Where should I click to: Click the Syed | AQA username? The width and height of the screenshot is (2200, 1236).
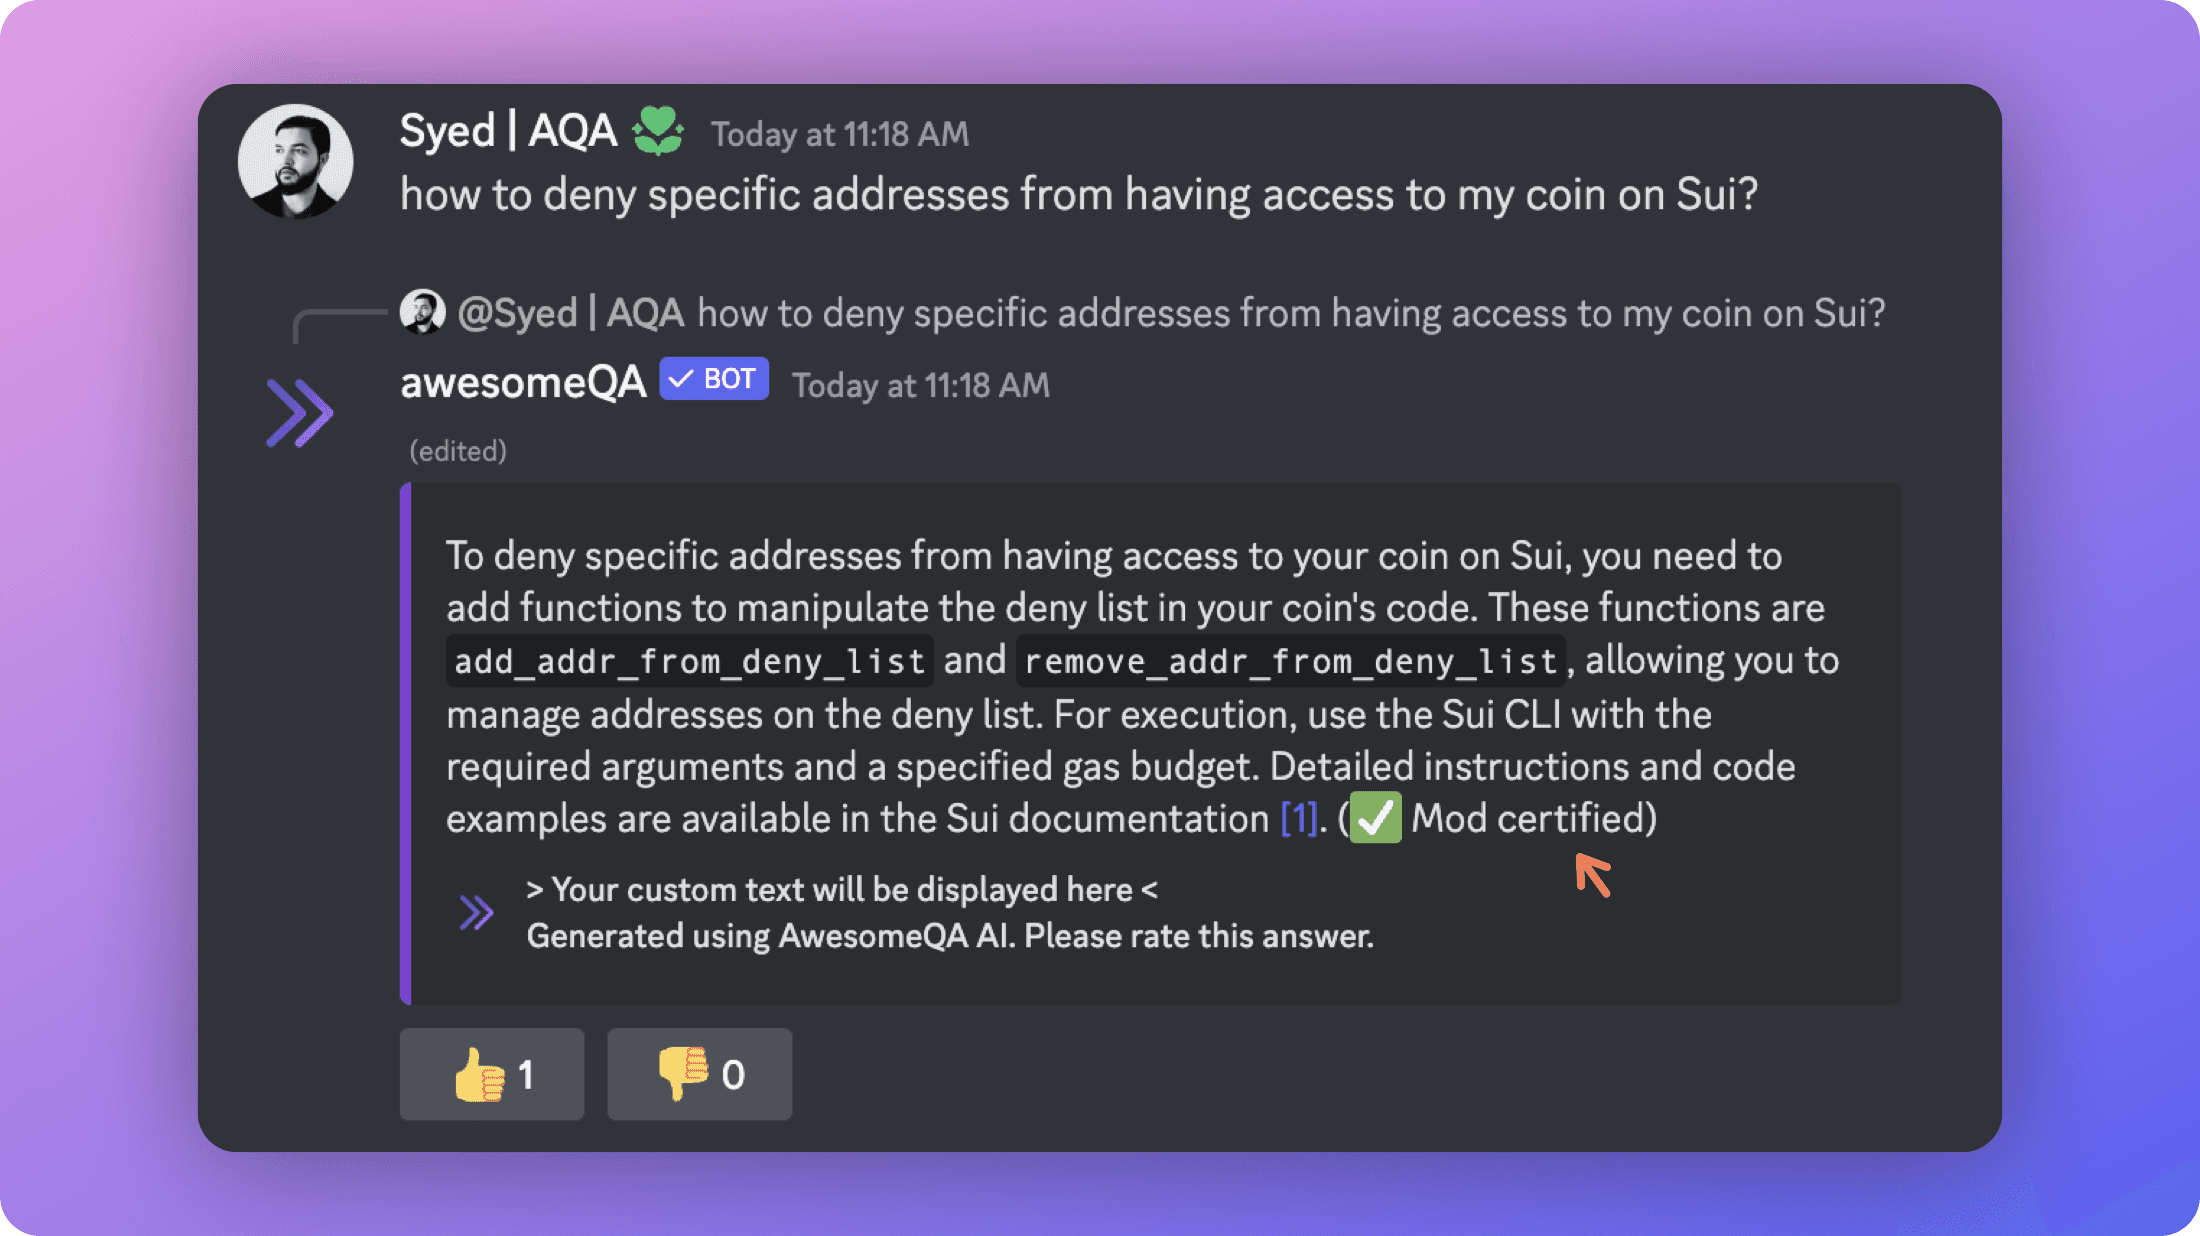click(x=508, y=130)
